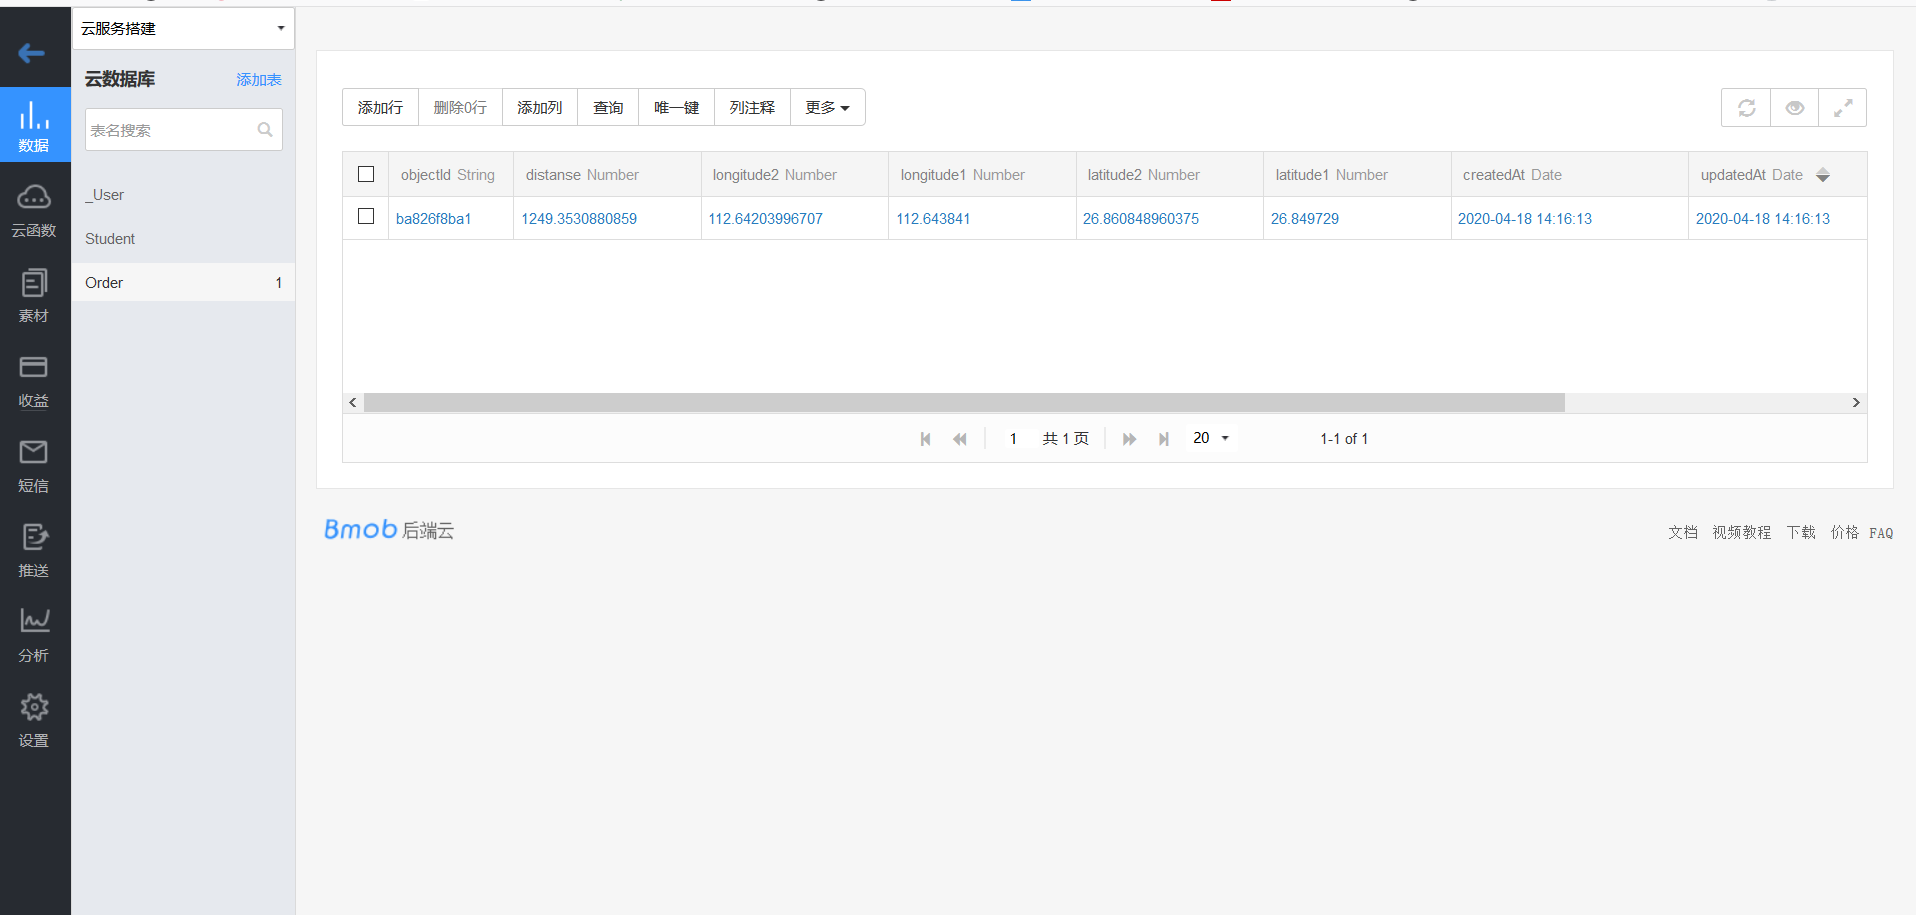Open the page size dropdown showing 20
The width and height of the screenshot is (1916, 915).
(1210, 438)
